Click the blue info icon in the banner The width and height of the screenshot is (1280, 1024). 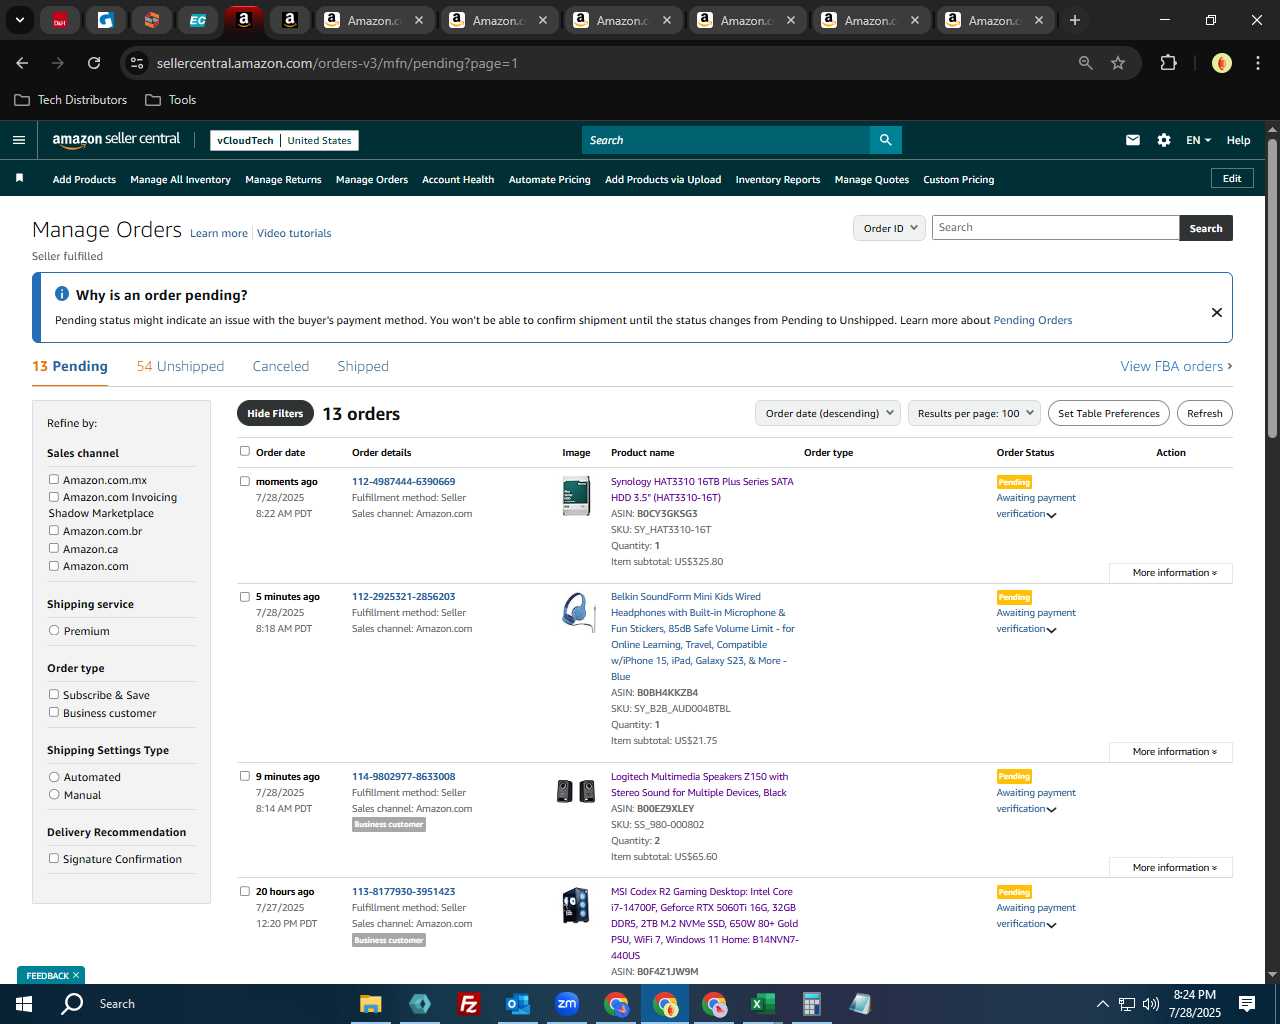click(x=62, y=294)
